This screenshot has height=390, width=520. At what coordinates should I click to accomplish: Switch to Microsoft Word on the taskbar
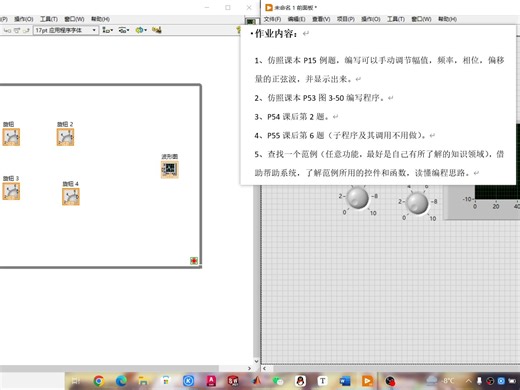pos(345,381)
